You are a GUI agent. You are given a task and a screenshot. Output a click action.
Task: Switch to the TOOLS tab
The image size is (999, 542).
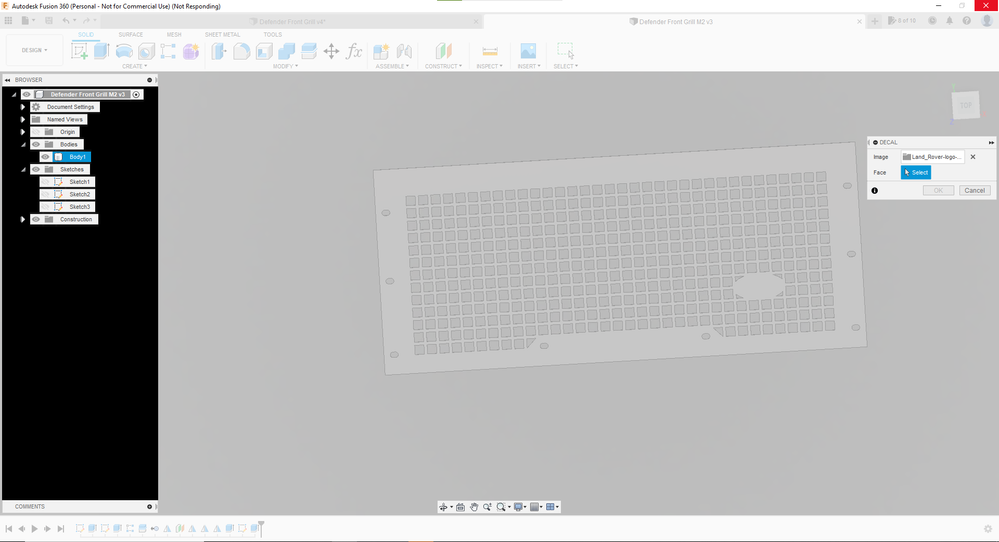273,34
